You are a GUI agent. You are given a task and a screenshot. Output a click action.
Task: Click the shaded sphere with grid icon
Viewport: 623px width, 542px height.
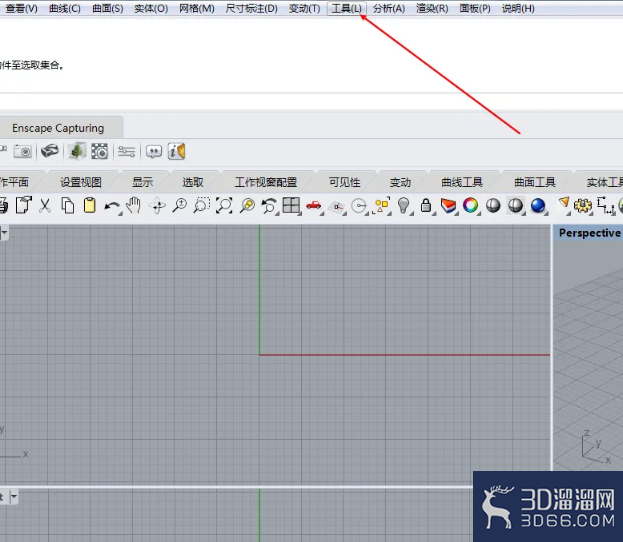coord(516,205)
